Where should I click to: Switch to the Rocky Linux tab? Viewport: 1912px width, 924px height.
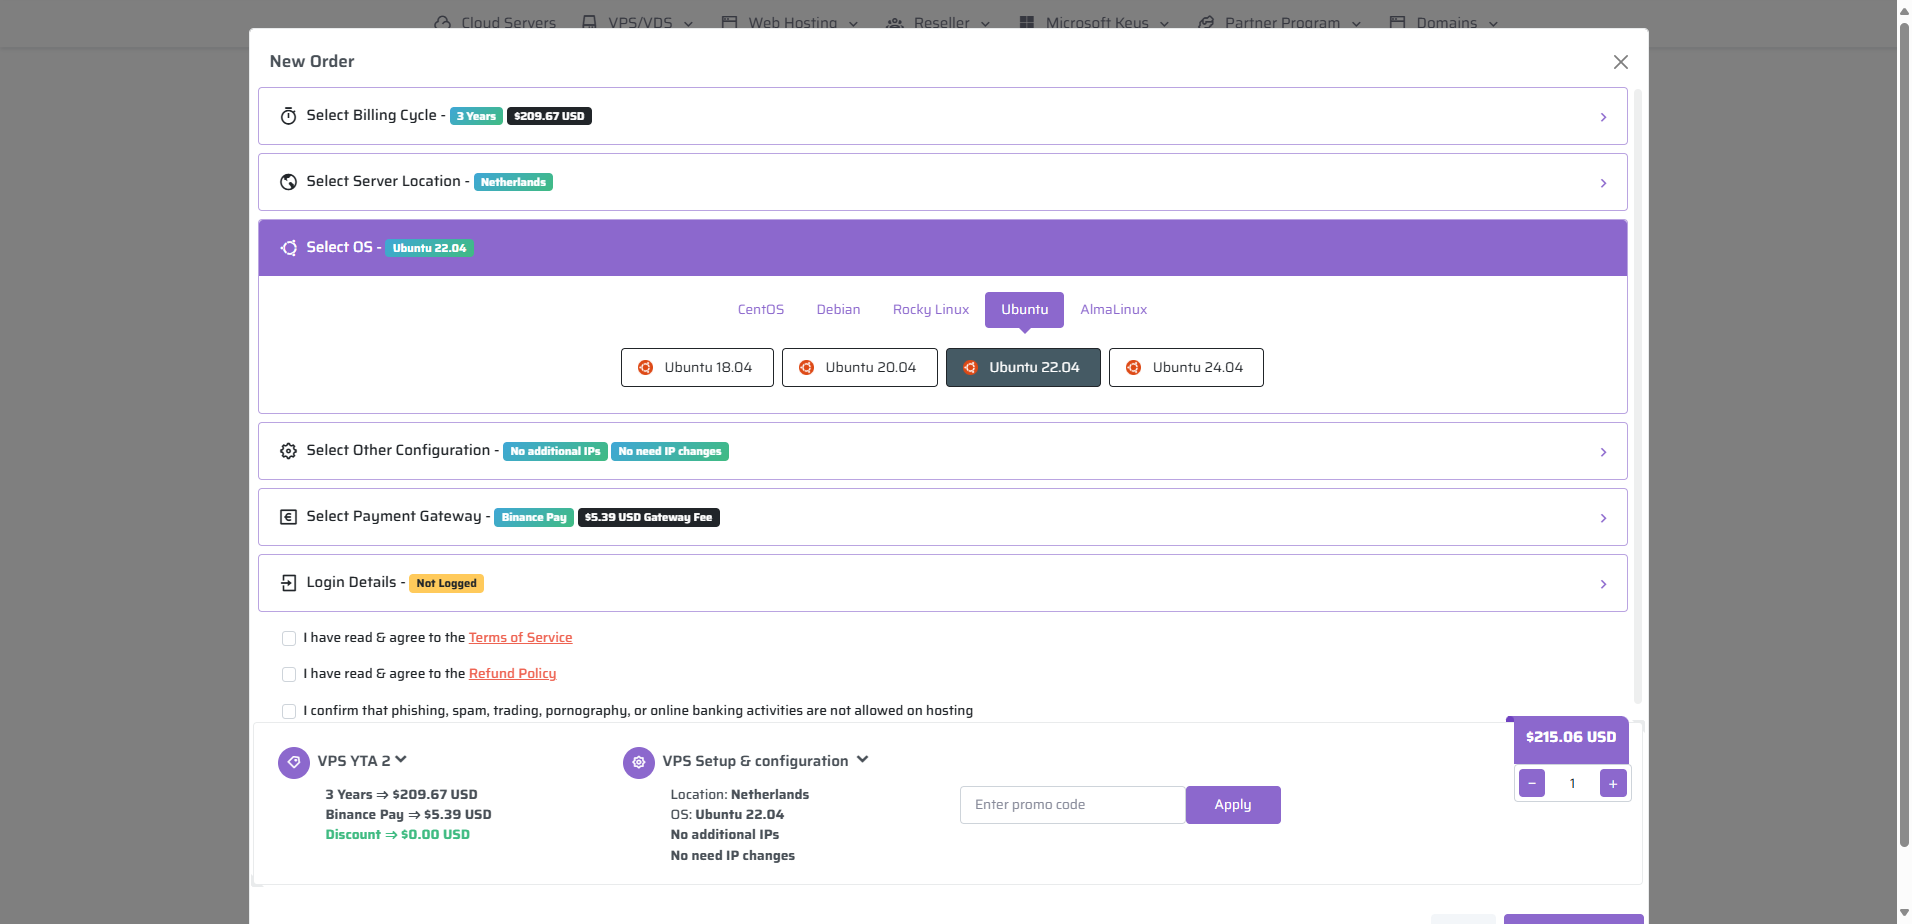(931, 310)
